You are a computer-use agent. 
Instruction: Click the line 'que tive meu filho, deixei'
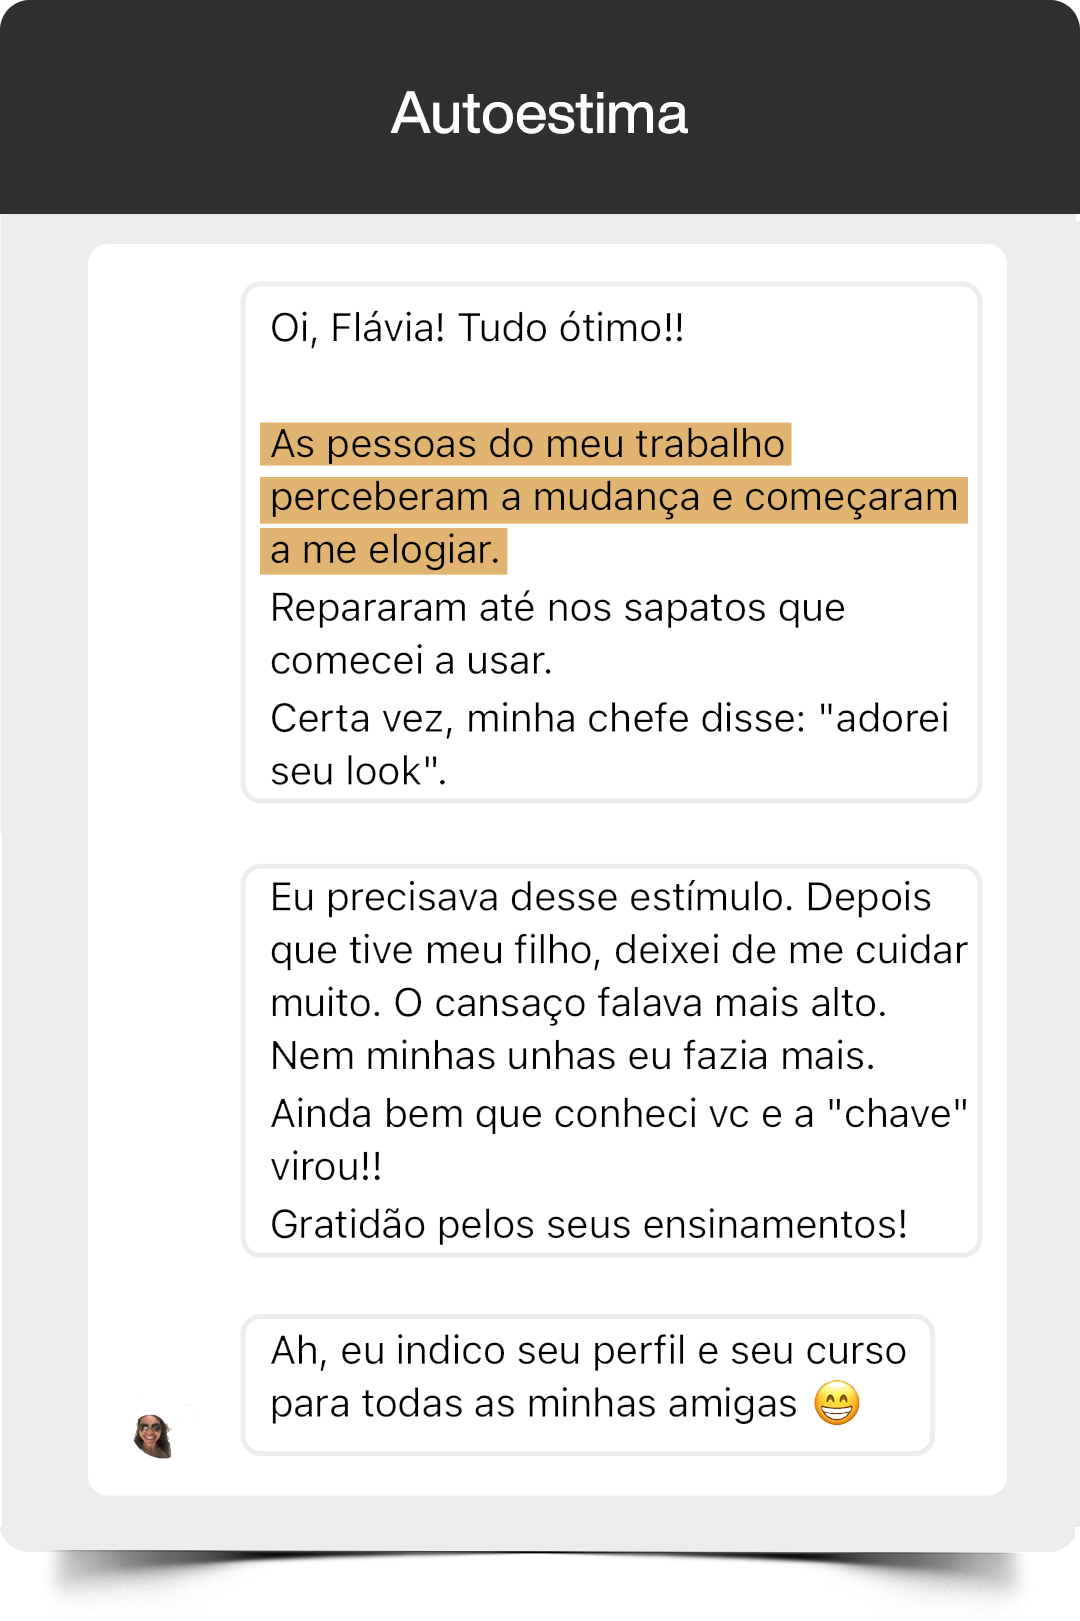(x=619, y=951)
